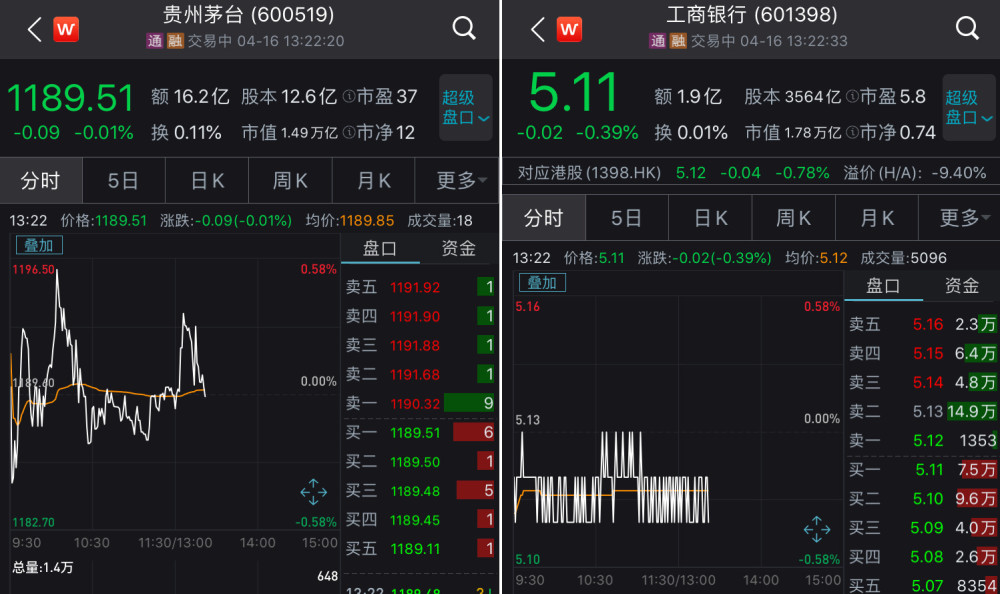Tap the info icon beside 市净 0.74
This screenshot has width=1000, height=594.
[852, 132]
